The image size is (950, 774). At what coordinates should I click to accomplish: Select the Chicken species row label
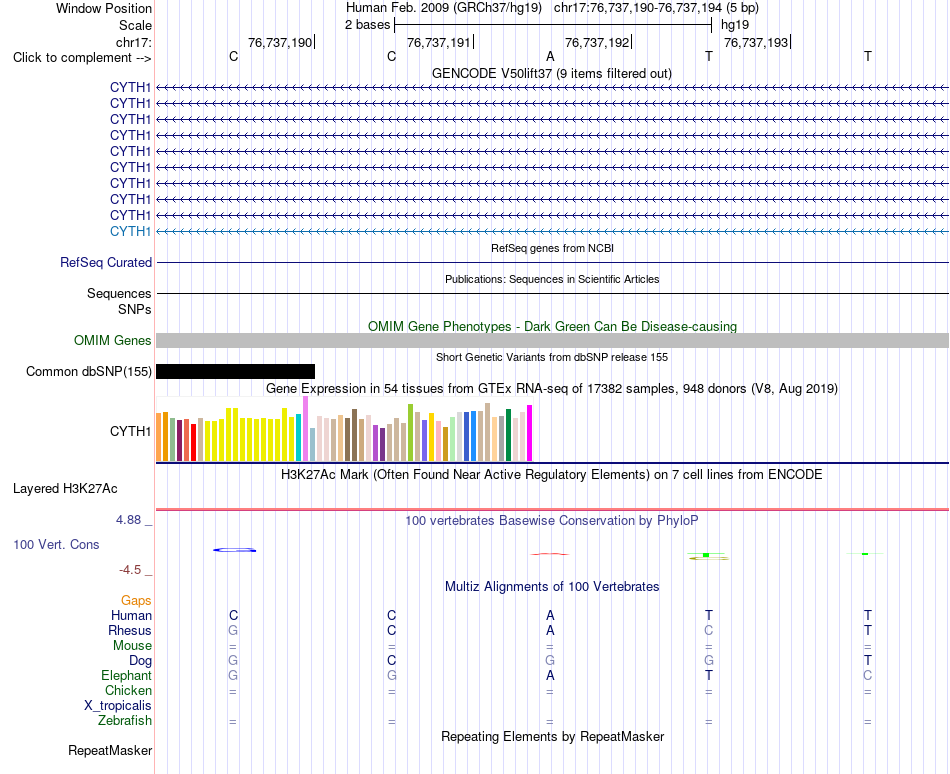[x=128, y=690]
